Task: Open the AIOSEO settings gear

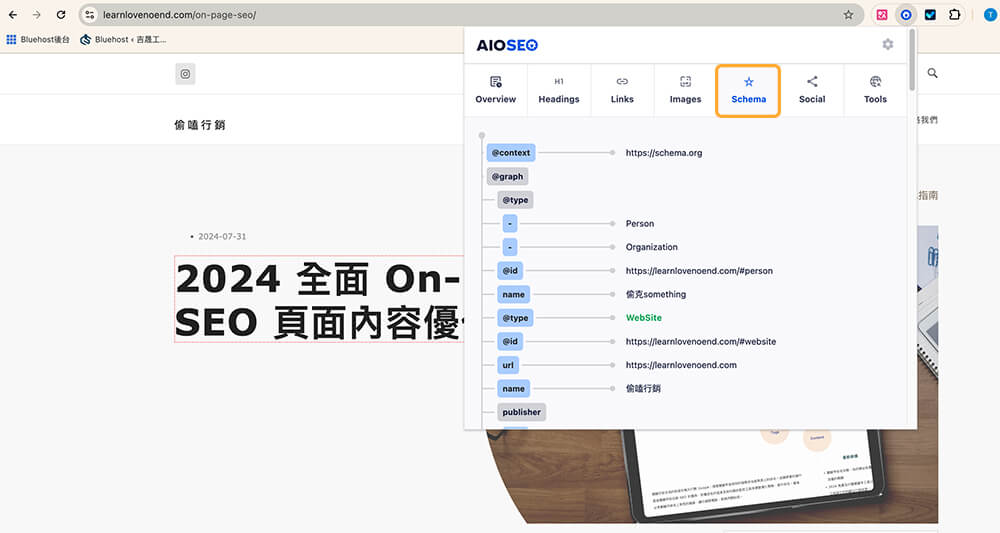Action: (x=888, y=44)
